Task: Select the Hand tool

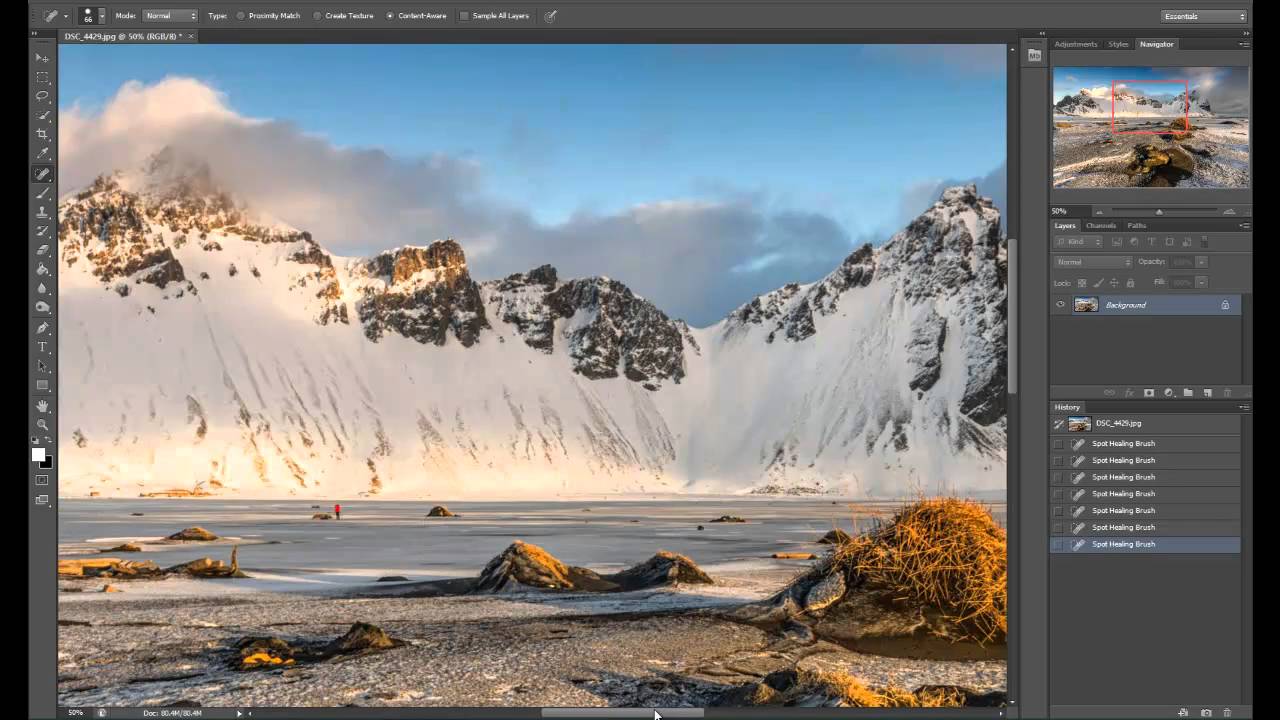Action: pos(42,406)
